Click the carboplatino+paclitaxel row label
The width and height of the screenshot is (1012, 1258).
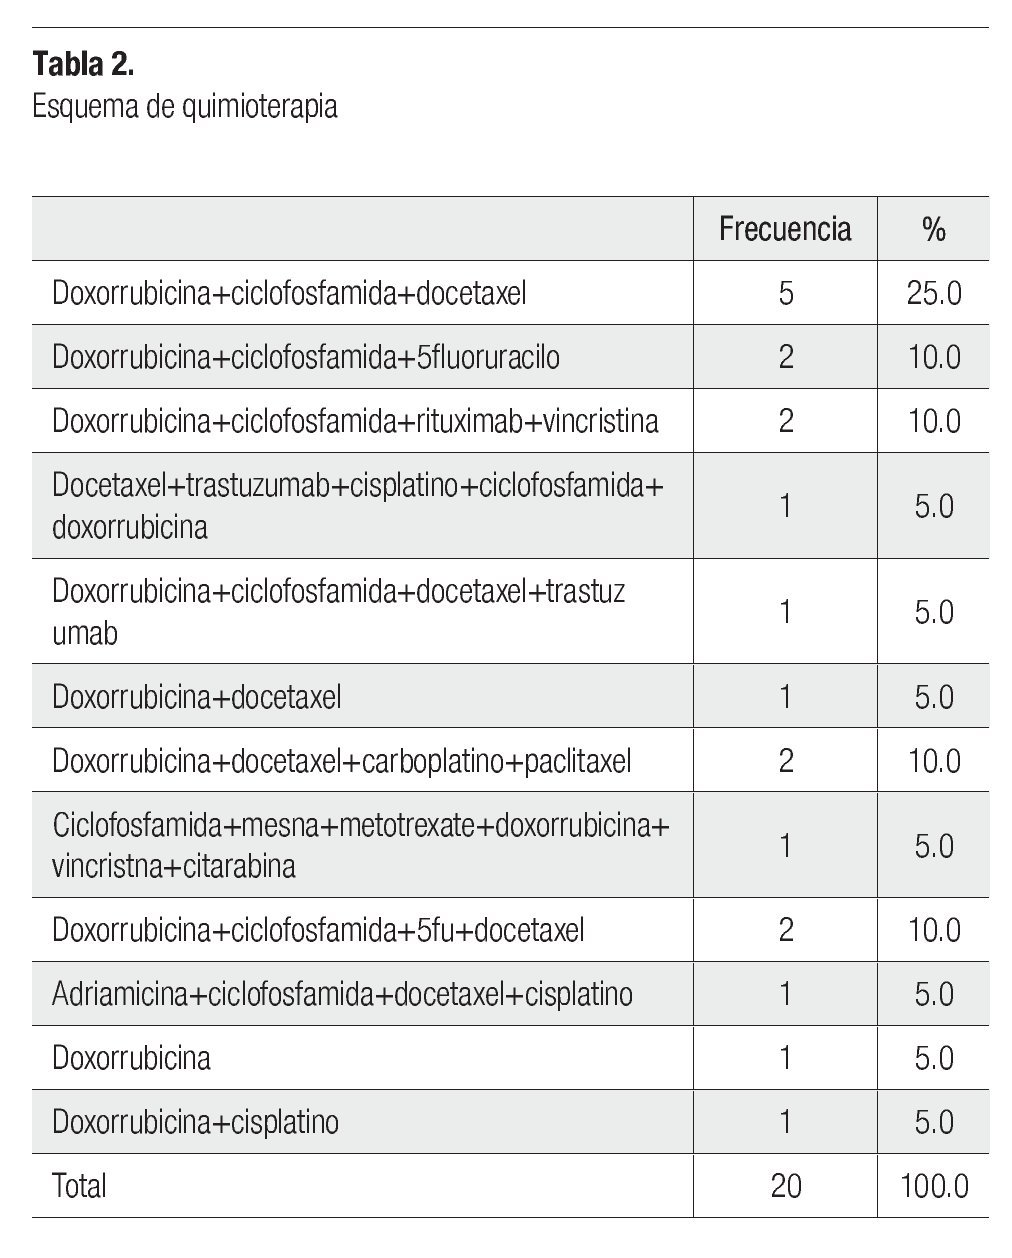341,761
